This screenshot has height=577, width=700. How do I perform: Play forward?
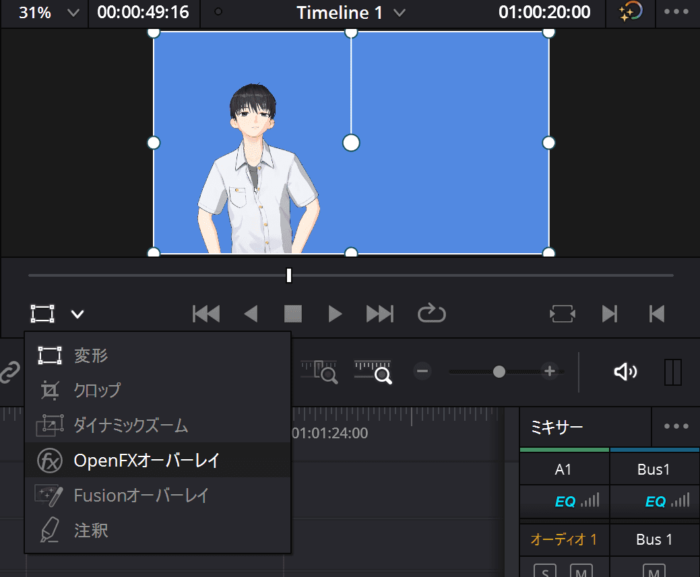click(335, 314)
